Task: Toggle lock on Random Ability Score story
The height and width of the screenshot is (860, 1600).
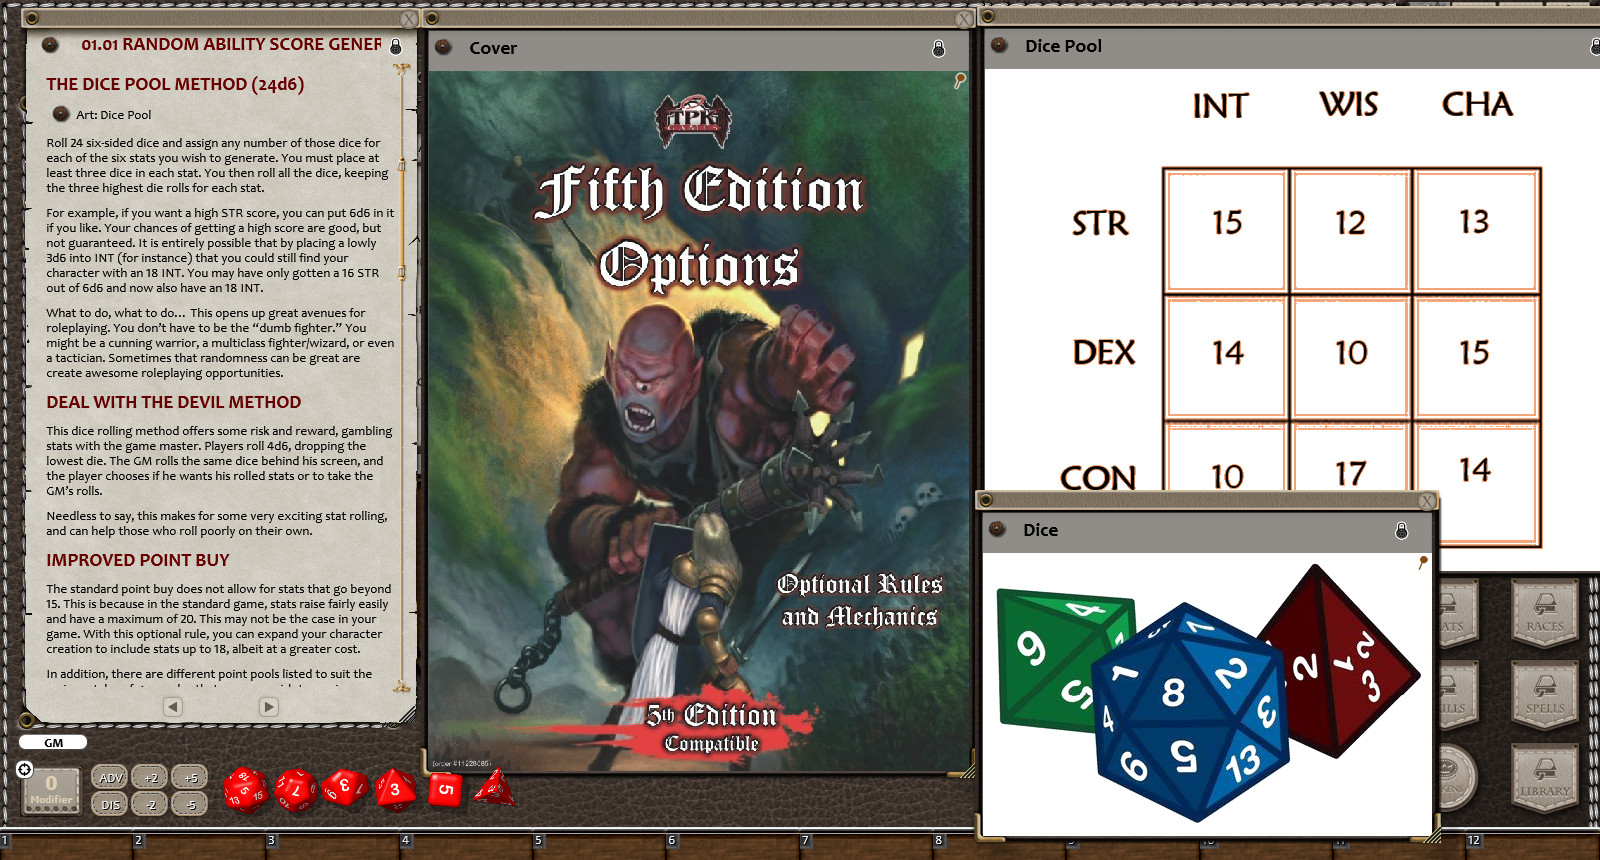Action: [x=396, y=46]
